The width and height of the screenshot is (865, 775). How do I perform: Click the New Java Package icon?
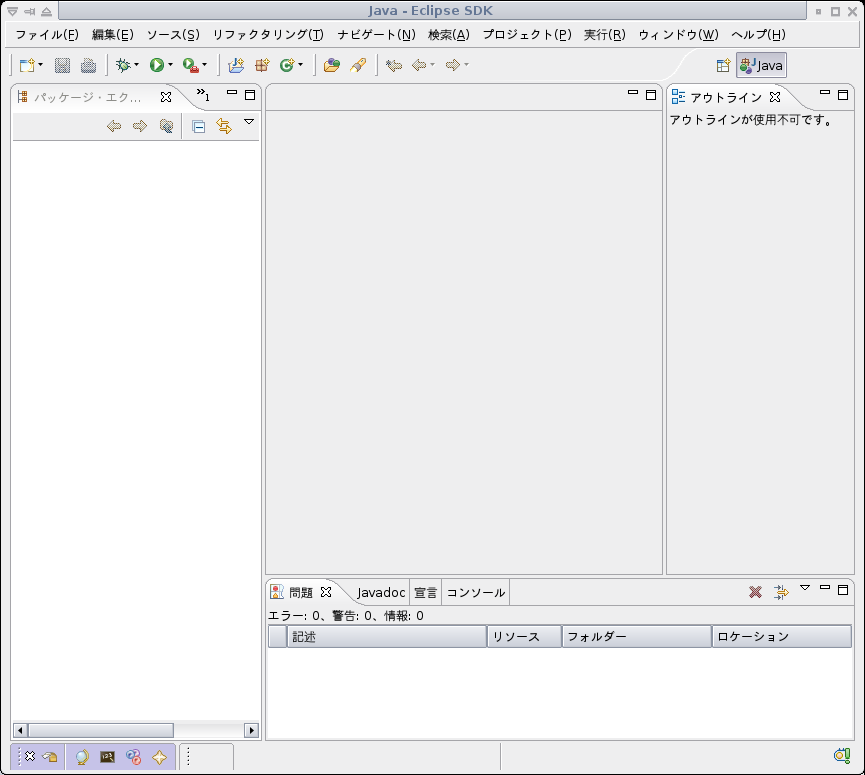coord(262,65)
